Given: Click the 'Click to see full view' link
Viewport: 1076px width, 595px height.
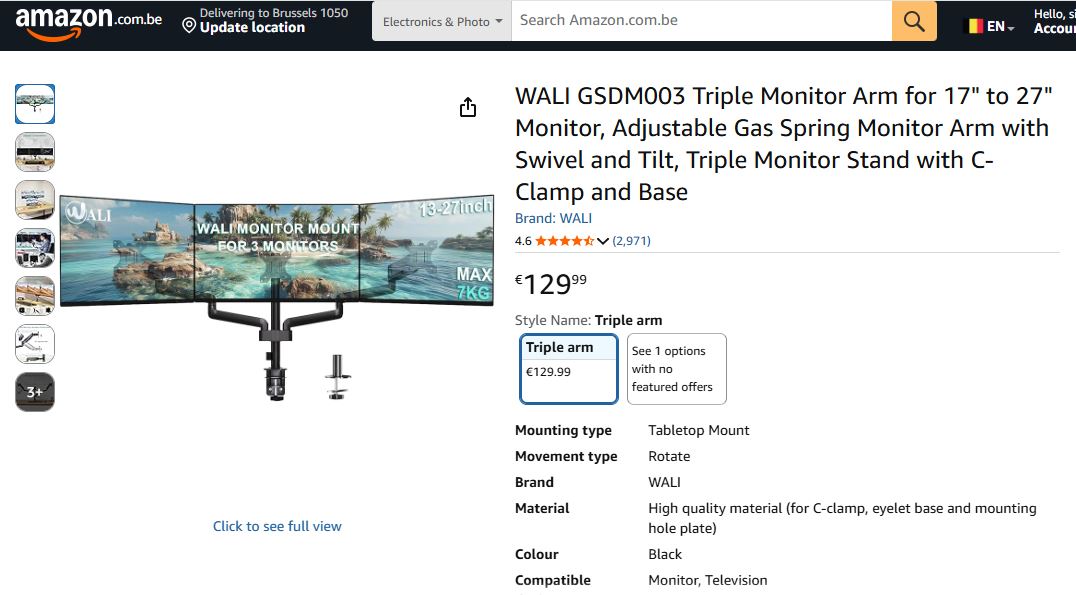Looking at the screenshot, I should (x=277, y=525).
